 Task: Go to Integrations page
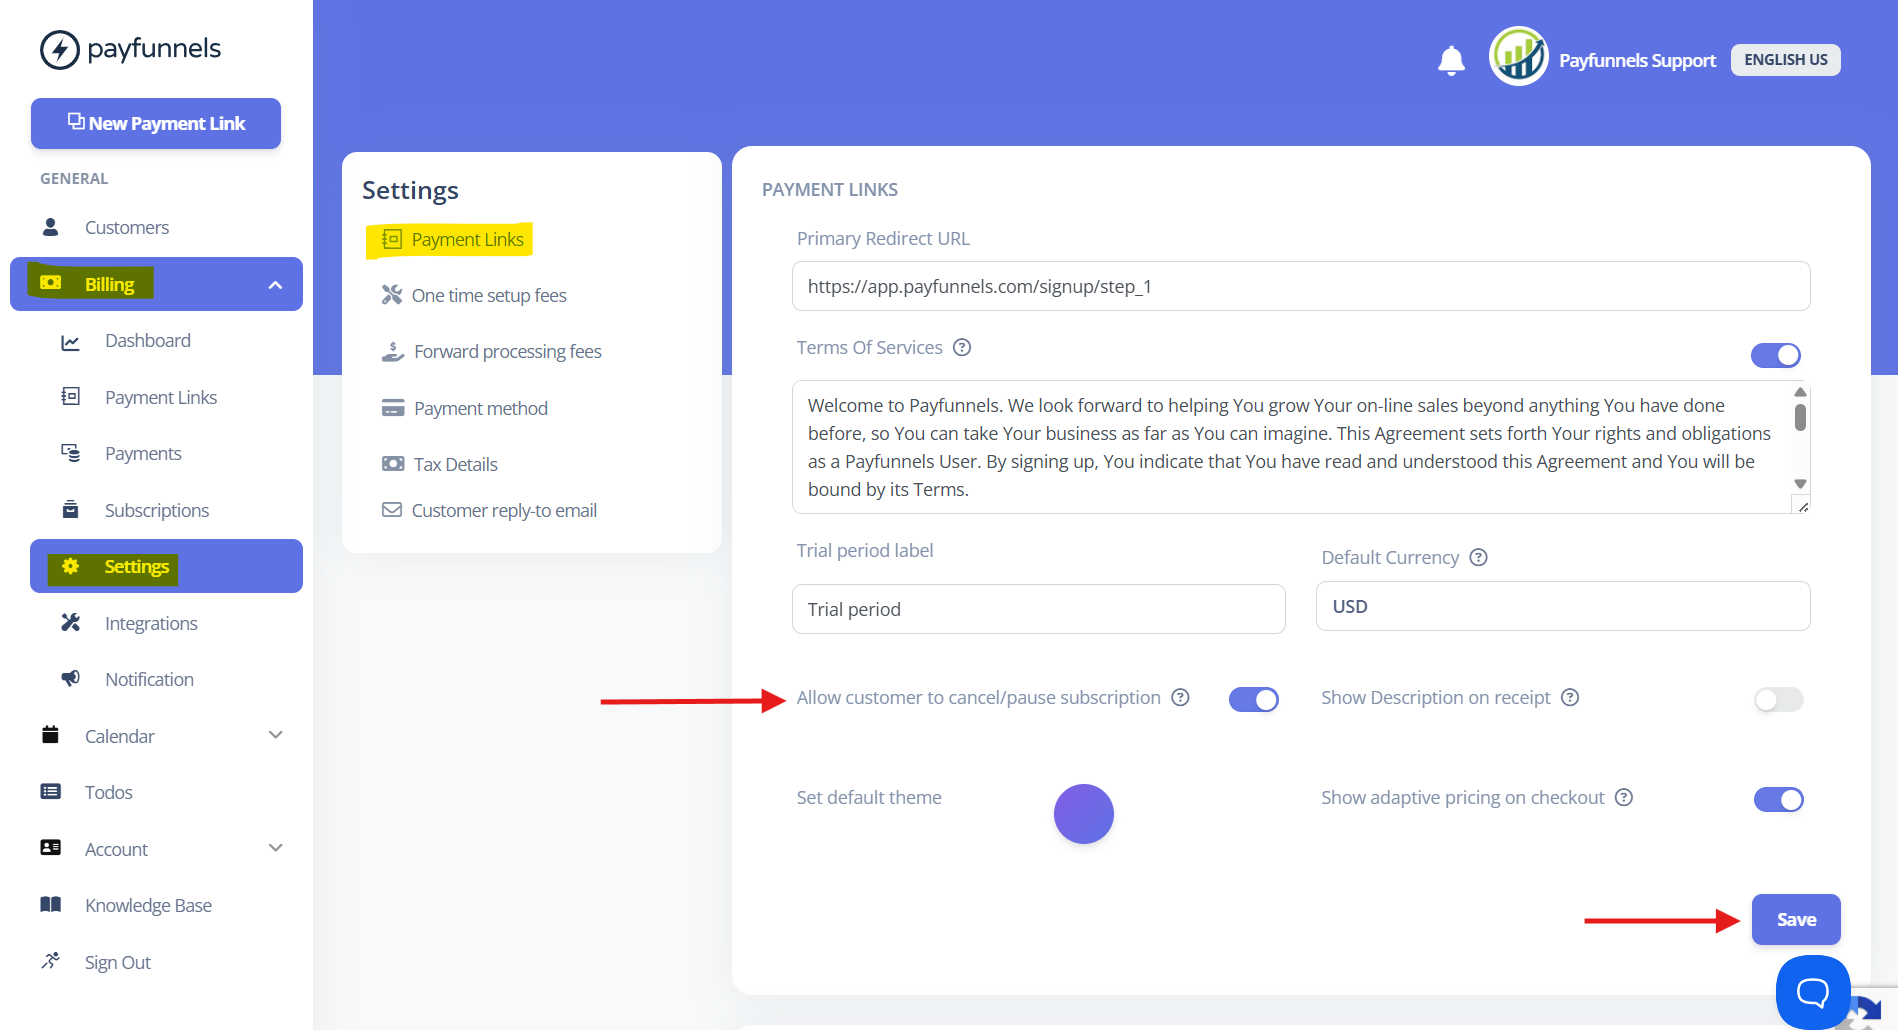[x=151, y=623]
